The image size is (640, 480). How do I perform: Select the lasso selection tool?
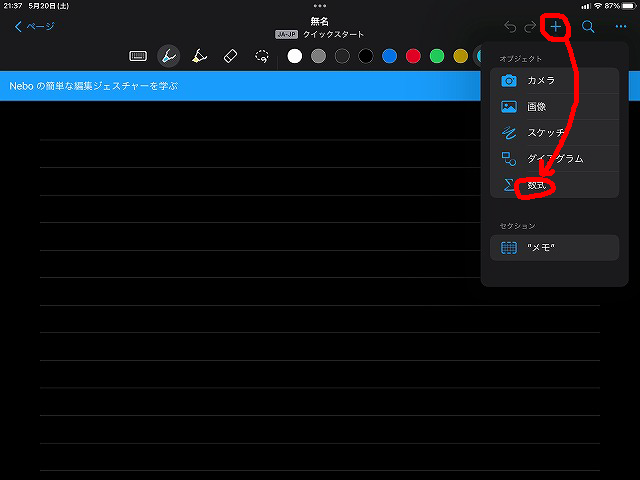point(262,56)
